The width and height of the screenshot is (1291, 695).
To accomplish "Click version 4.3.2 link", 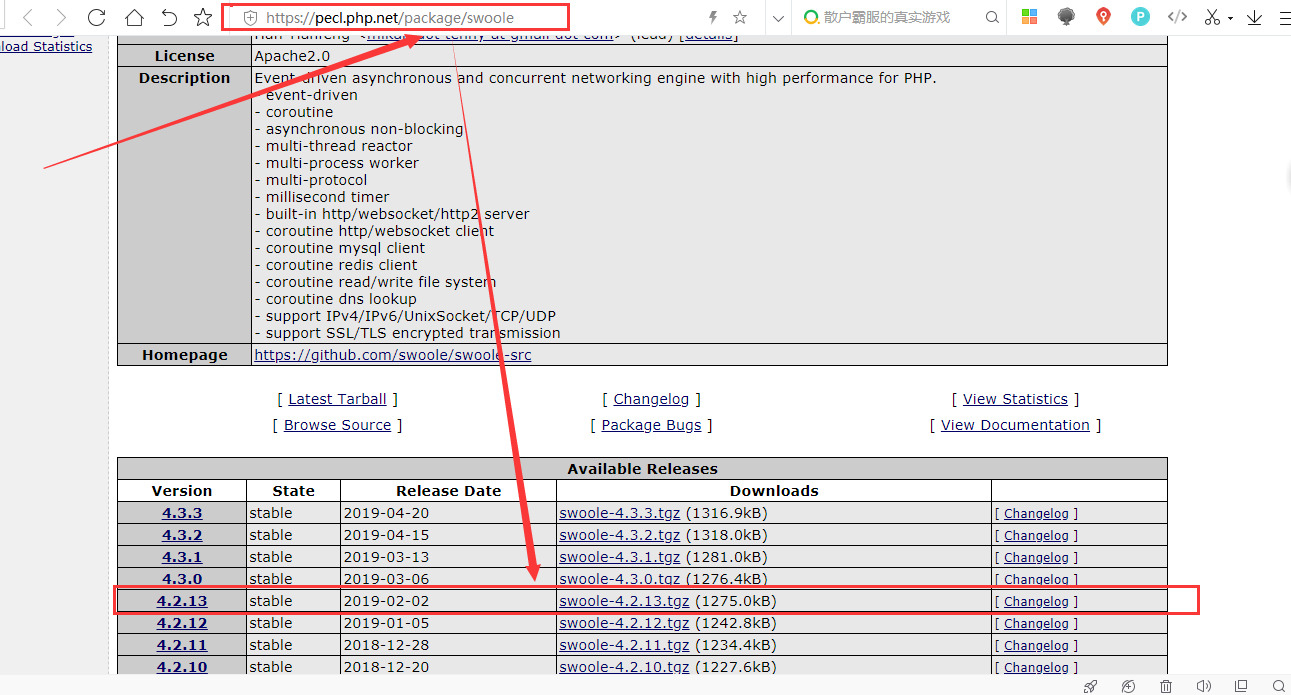I will (182, 535).
